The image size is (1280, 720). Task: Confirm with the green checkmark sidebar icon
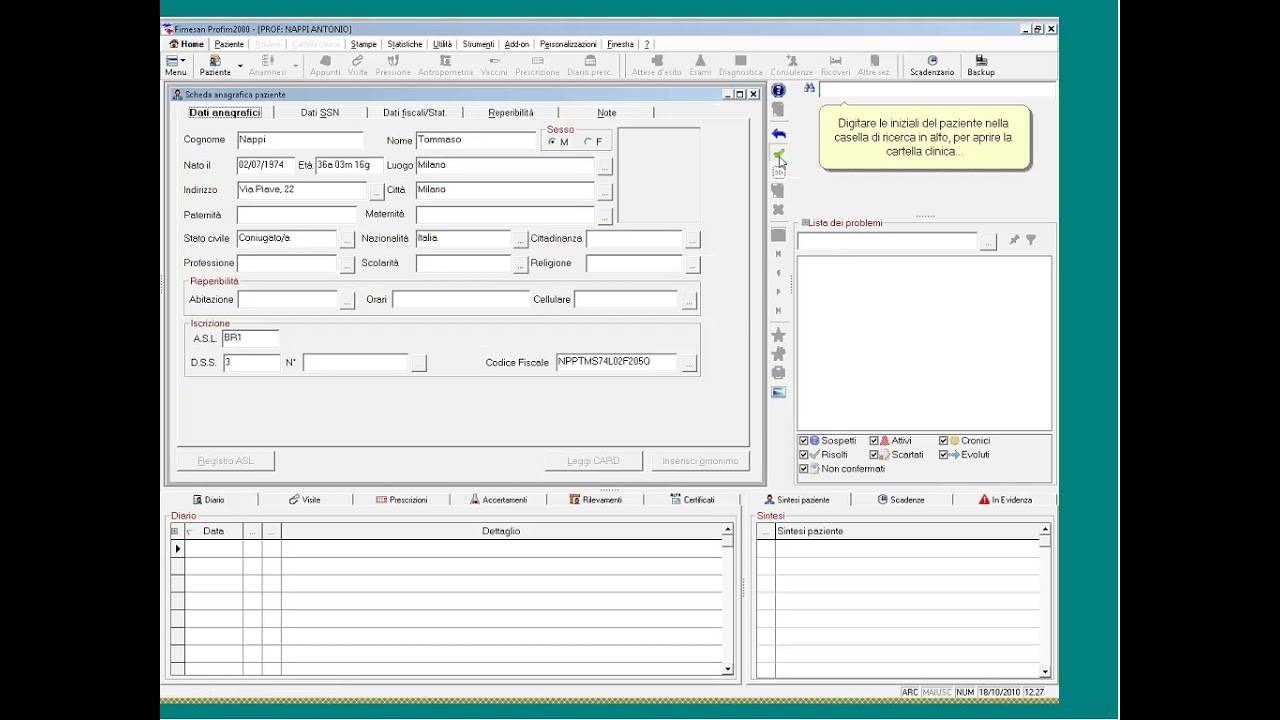click(778, 154)
